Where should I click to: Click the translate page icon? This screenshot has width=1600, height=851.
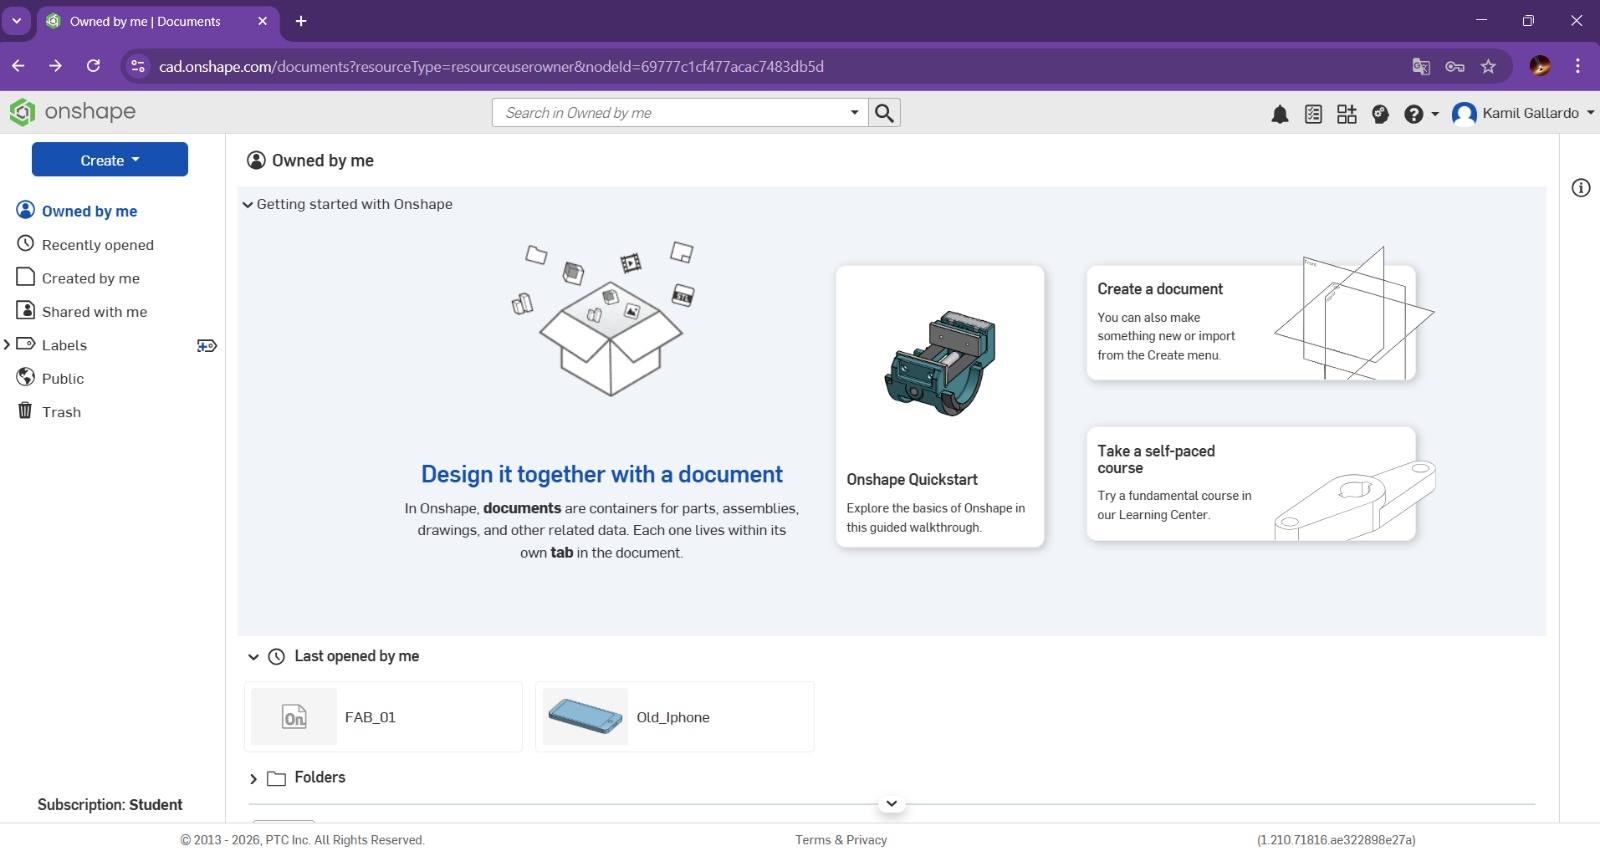(1421, 67)
